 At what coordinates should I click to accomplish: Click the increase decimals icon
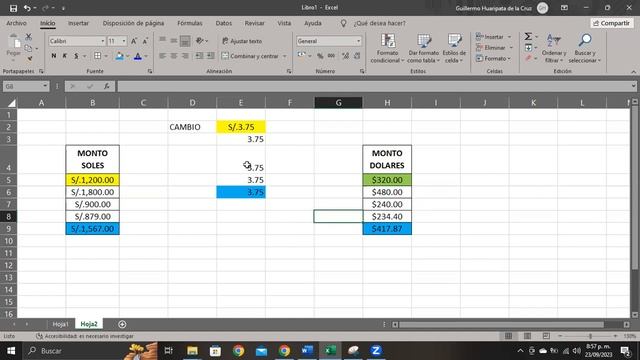[x=345, y=56]
